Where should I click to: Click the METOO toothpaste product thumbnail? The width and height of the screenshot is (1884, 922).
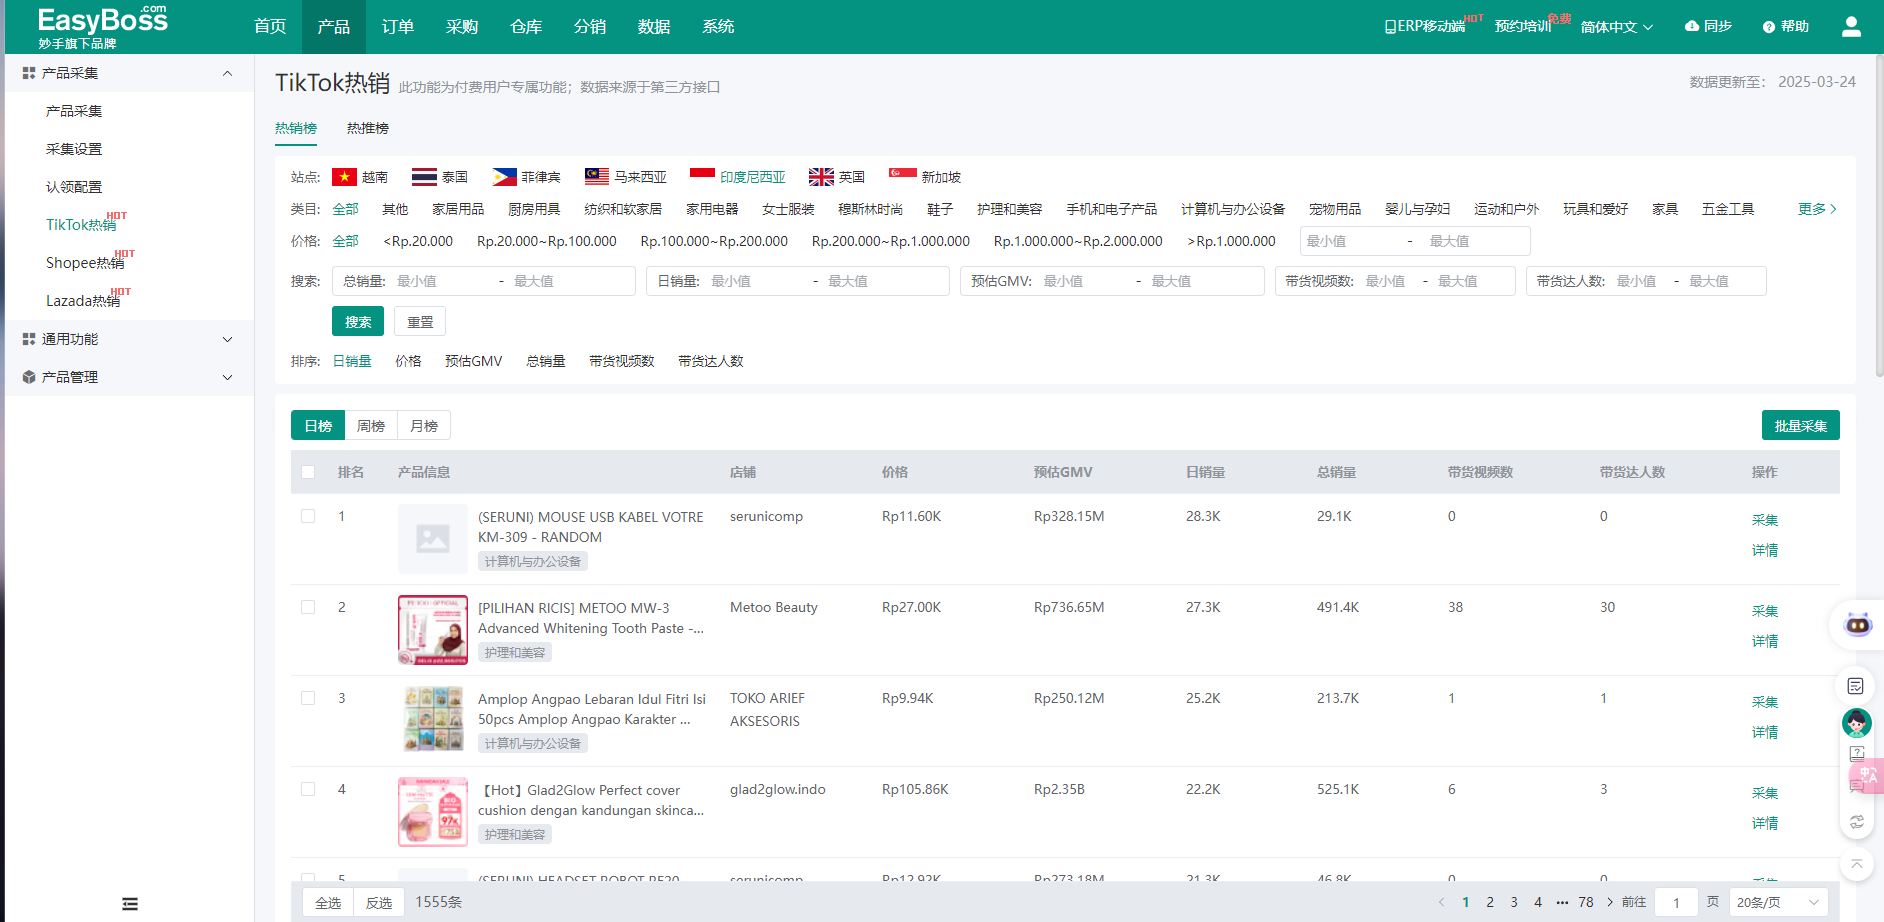point(433,630)
